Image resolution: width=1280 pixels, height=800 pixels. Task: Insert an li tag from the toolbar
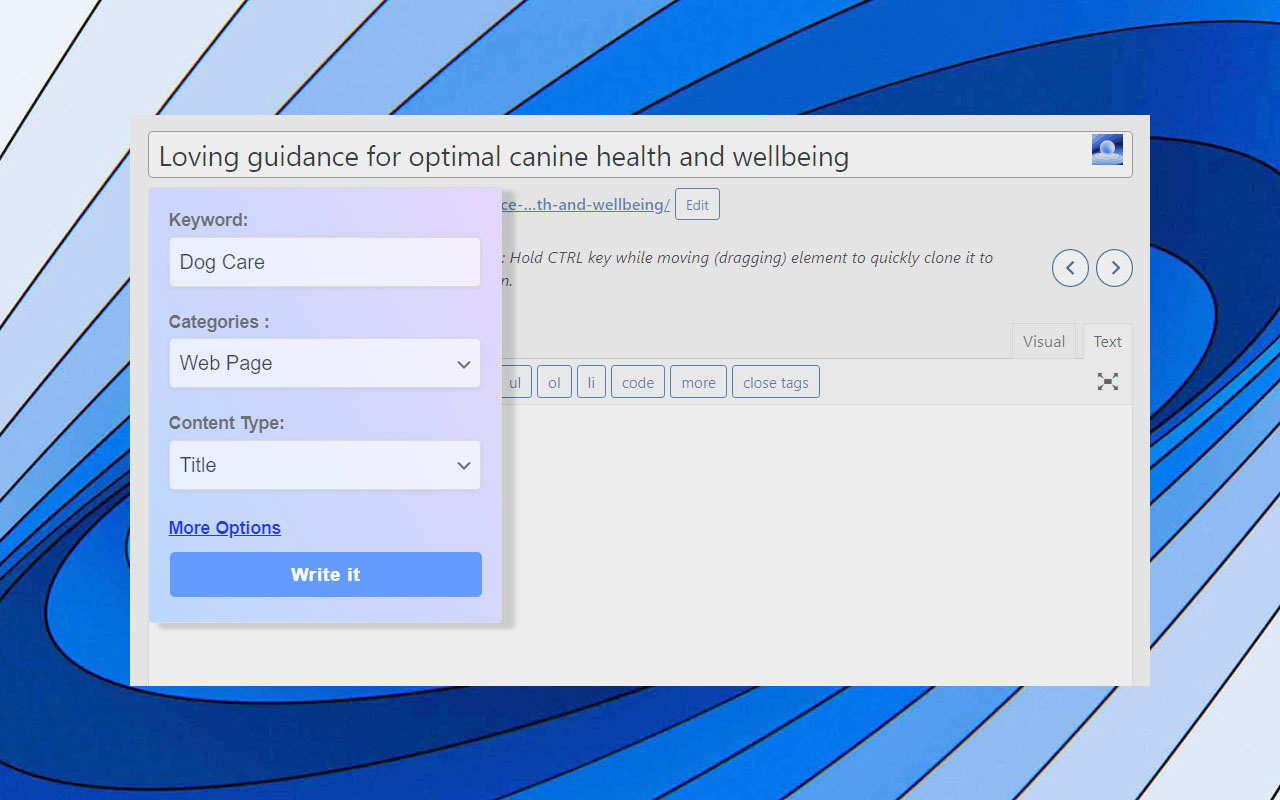pyautogui.click(x=591, y=383)
